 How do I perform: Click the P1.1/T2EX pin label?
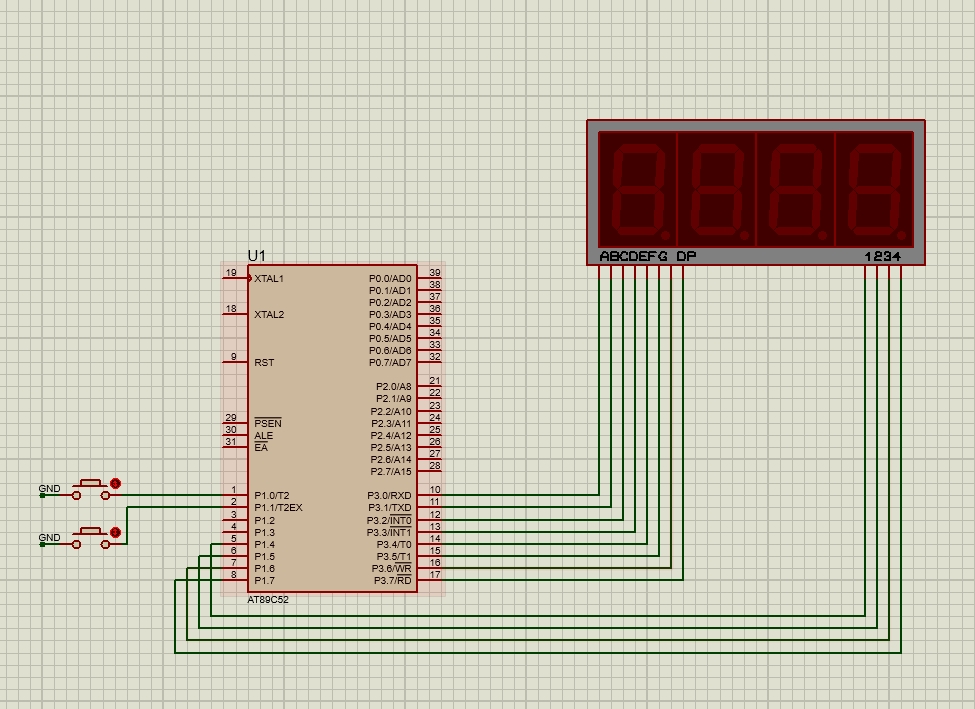(x=278, y=507)
